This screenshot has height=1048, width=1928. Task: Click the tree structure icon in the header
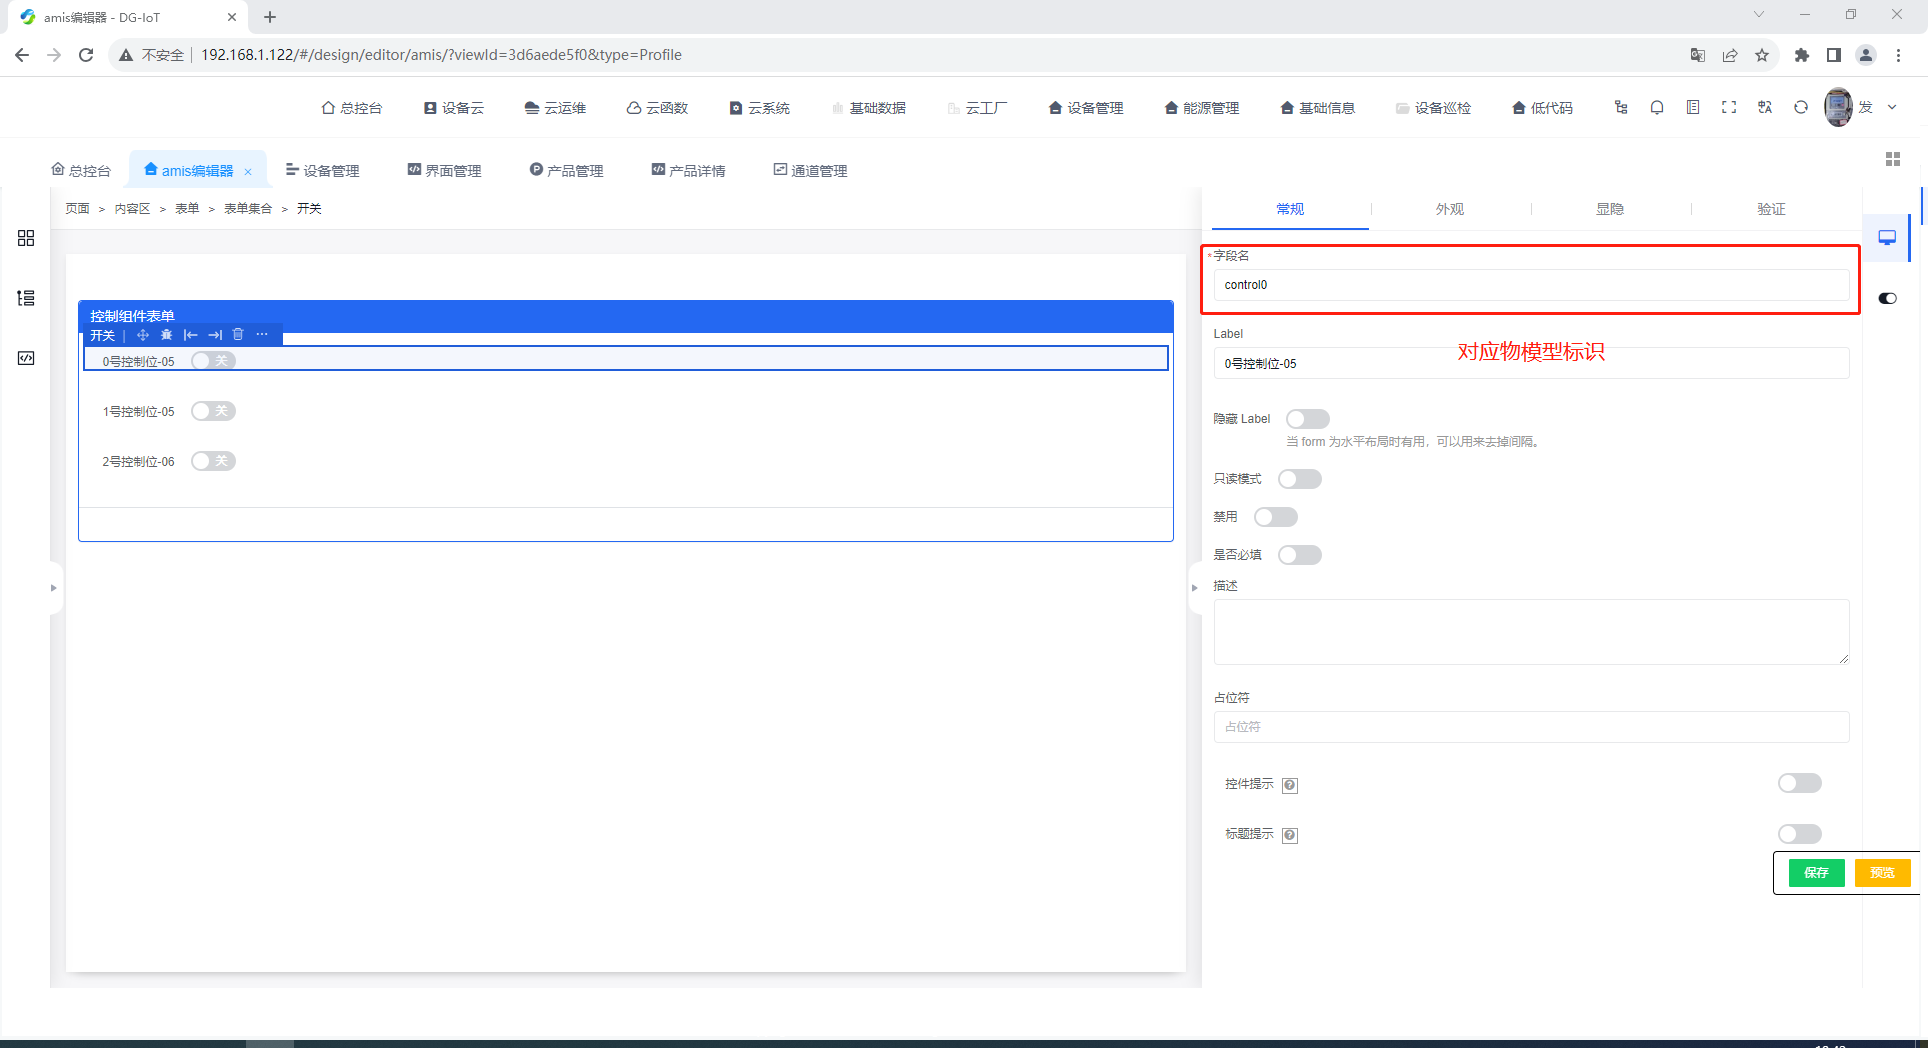1621,107
